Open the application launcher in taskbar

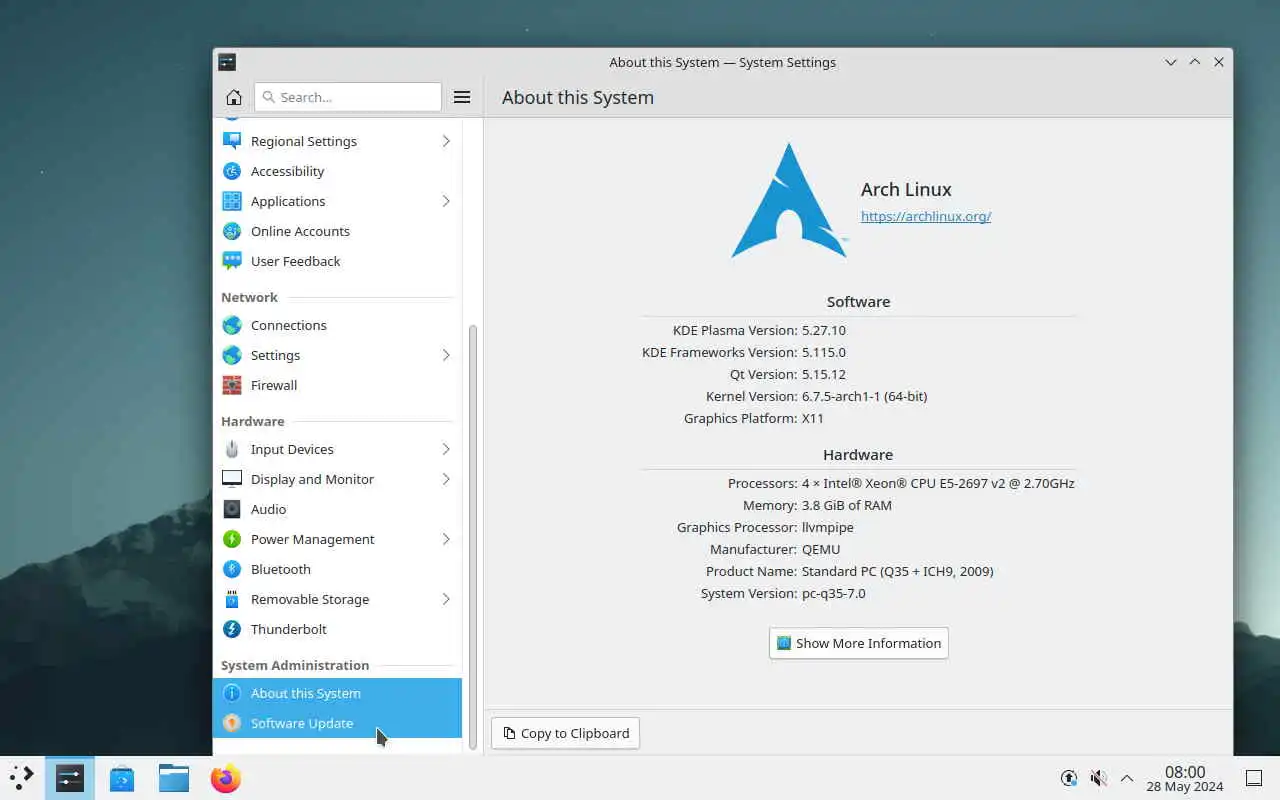21,778
